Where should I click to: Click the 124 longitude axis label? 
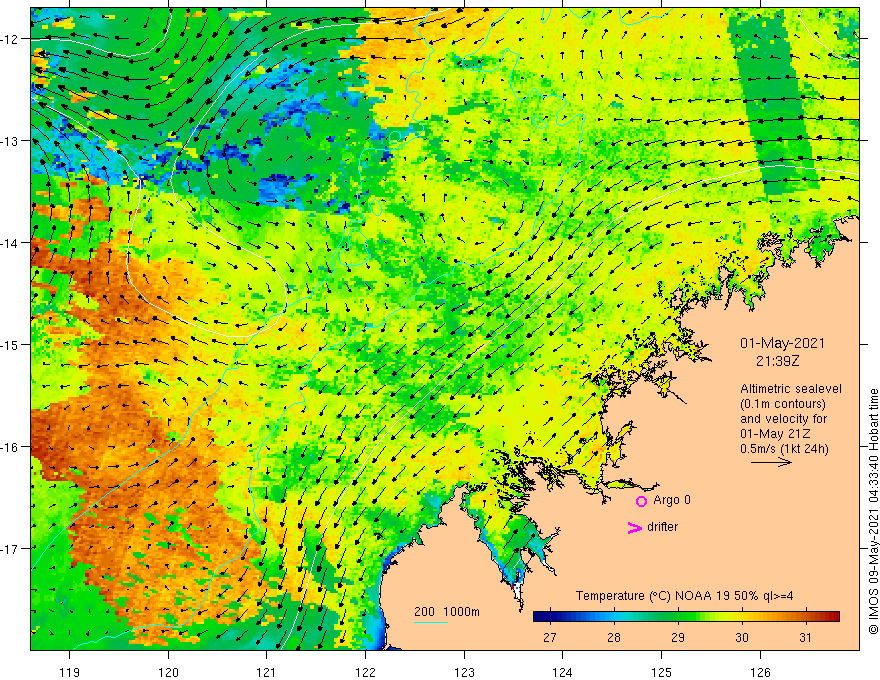pyautogui.click(x=562, y=672)
